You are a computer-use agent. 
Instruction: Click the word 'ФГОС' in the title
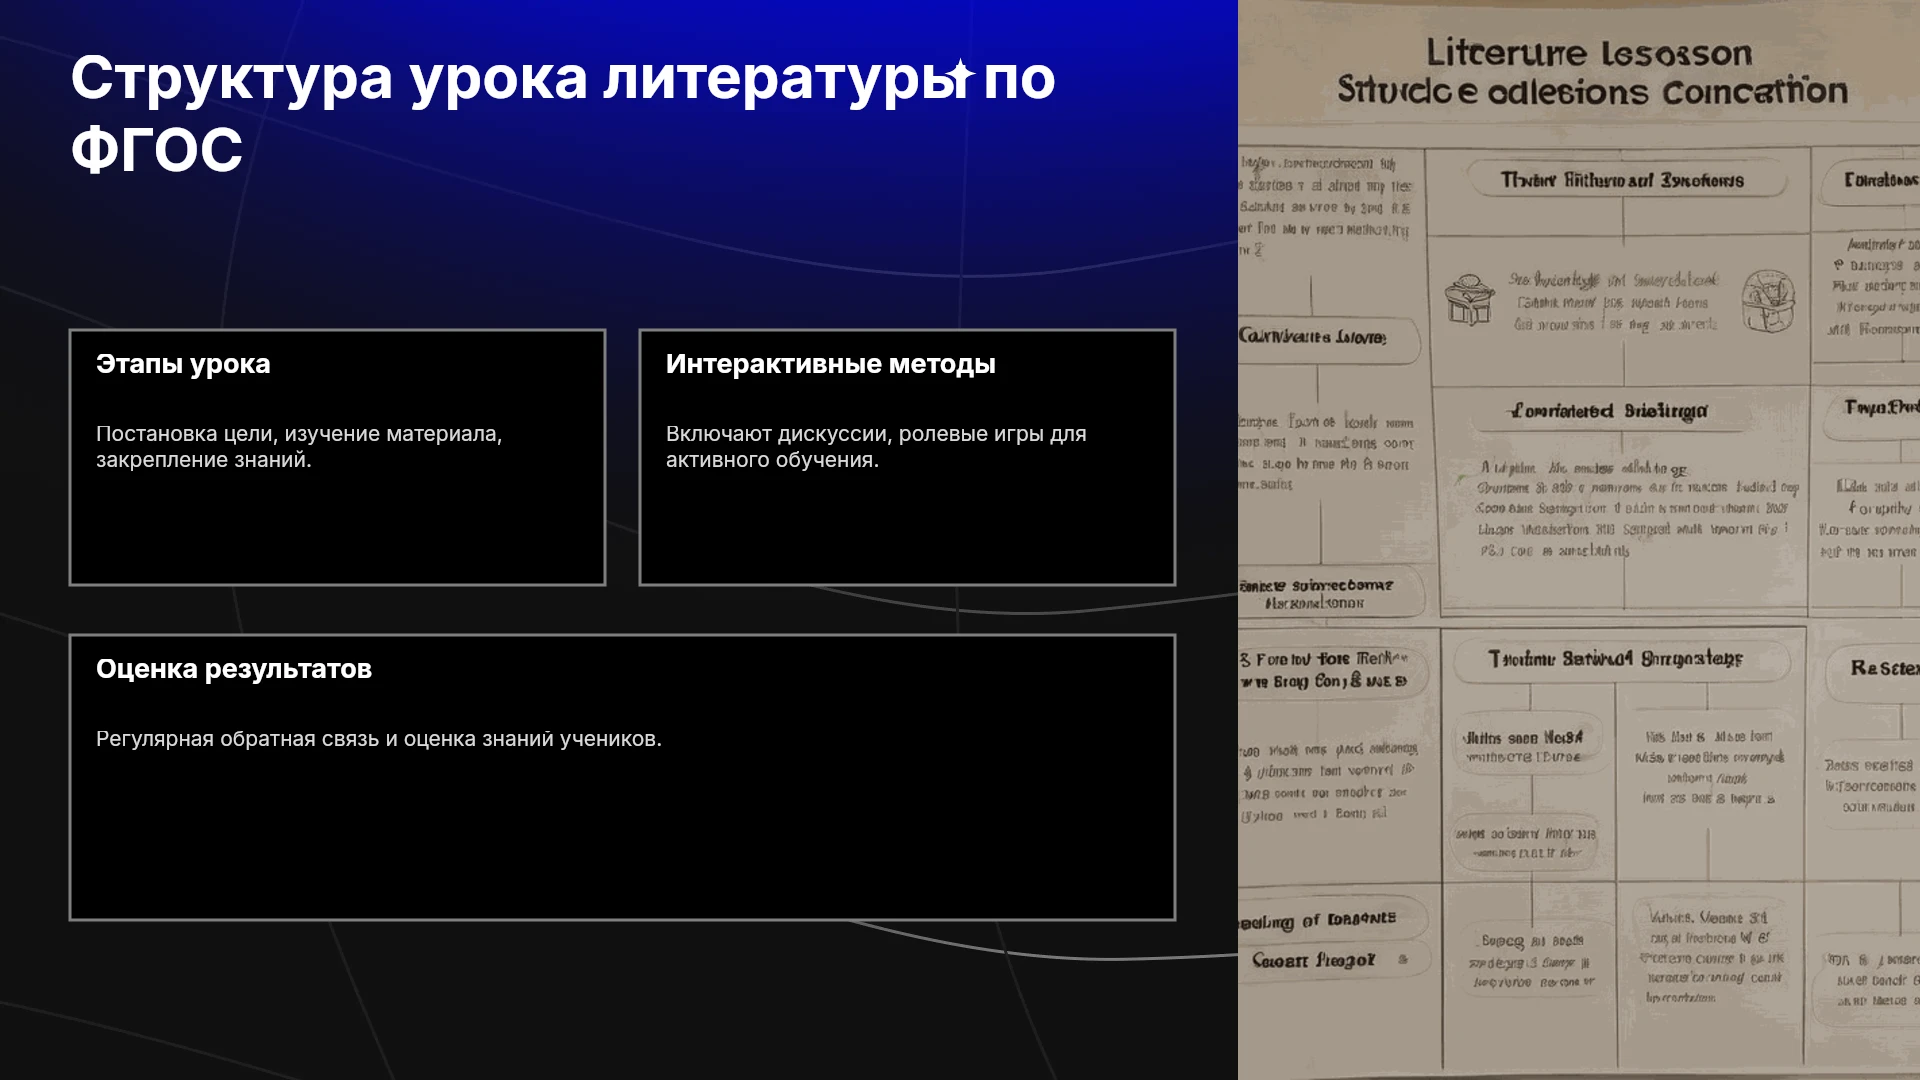pos(157,150)
